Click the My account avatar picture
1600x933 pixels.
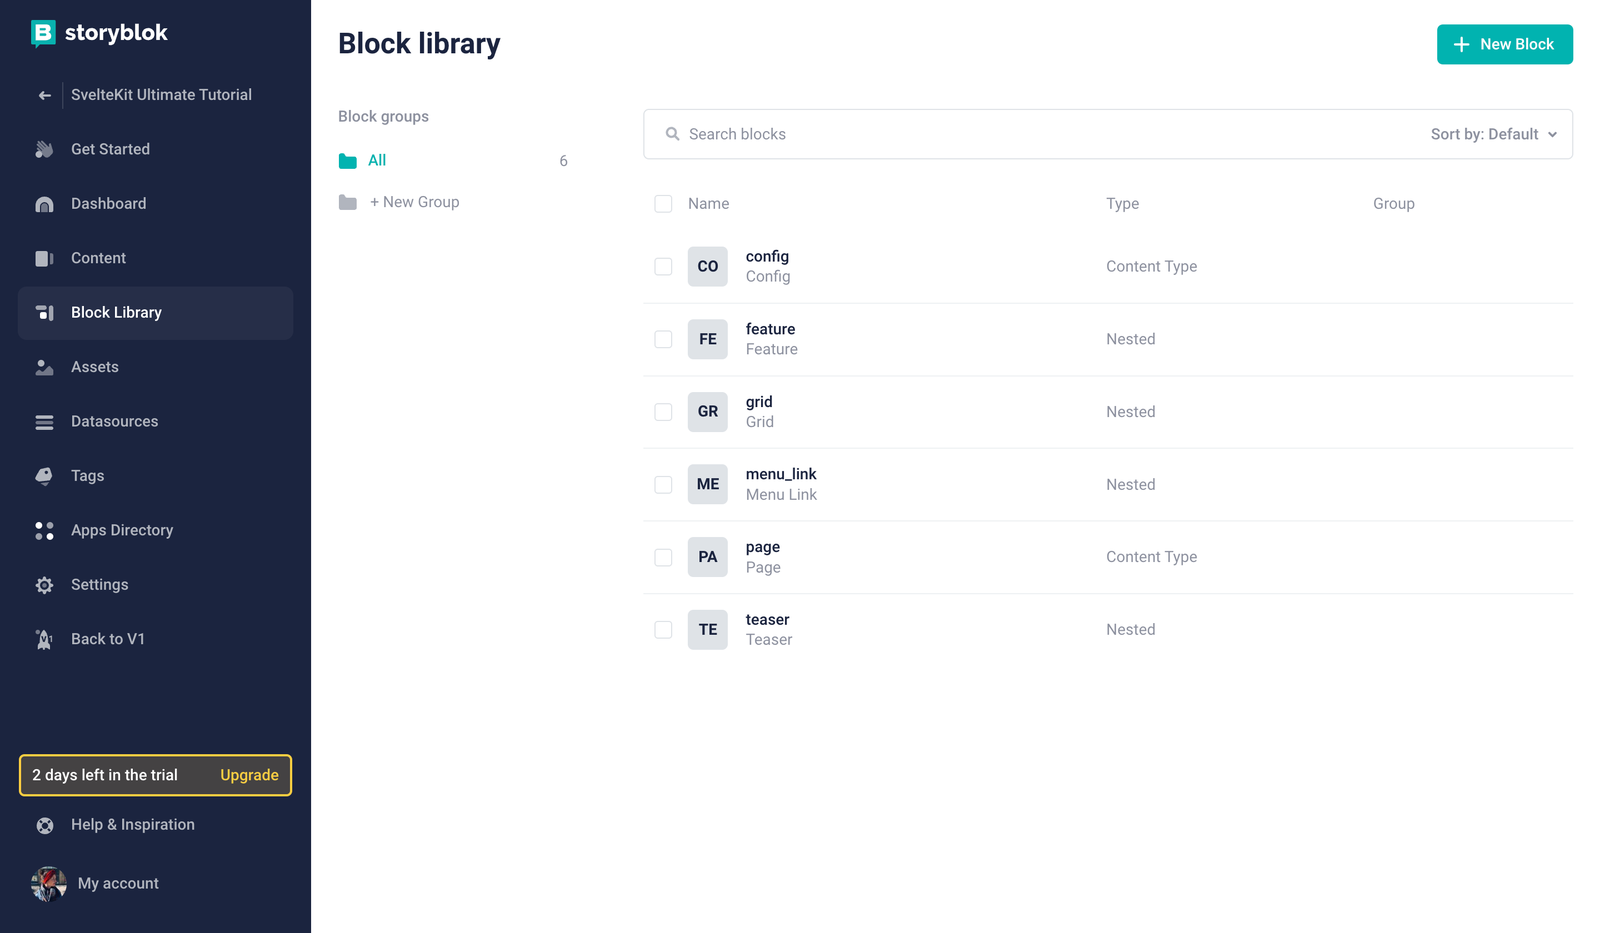(49, 884)
